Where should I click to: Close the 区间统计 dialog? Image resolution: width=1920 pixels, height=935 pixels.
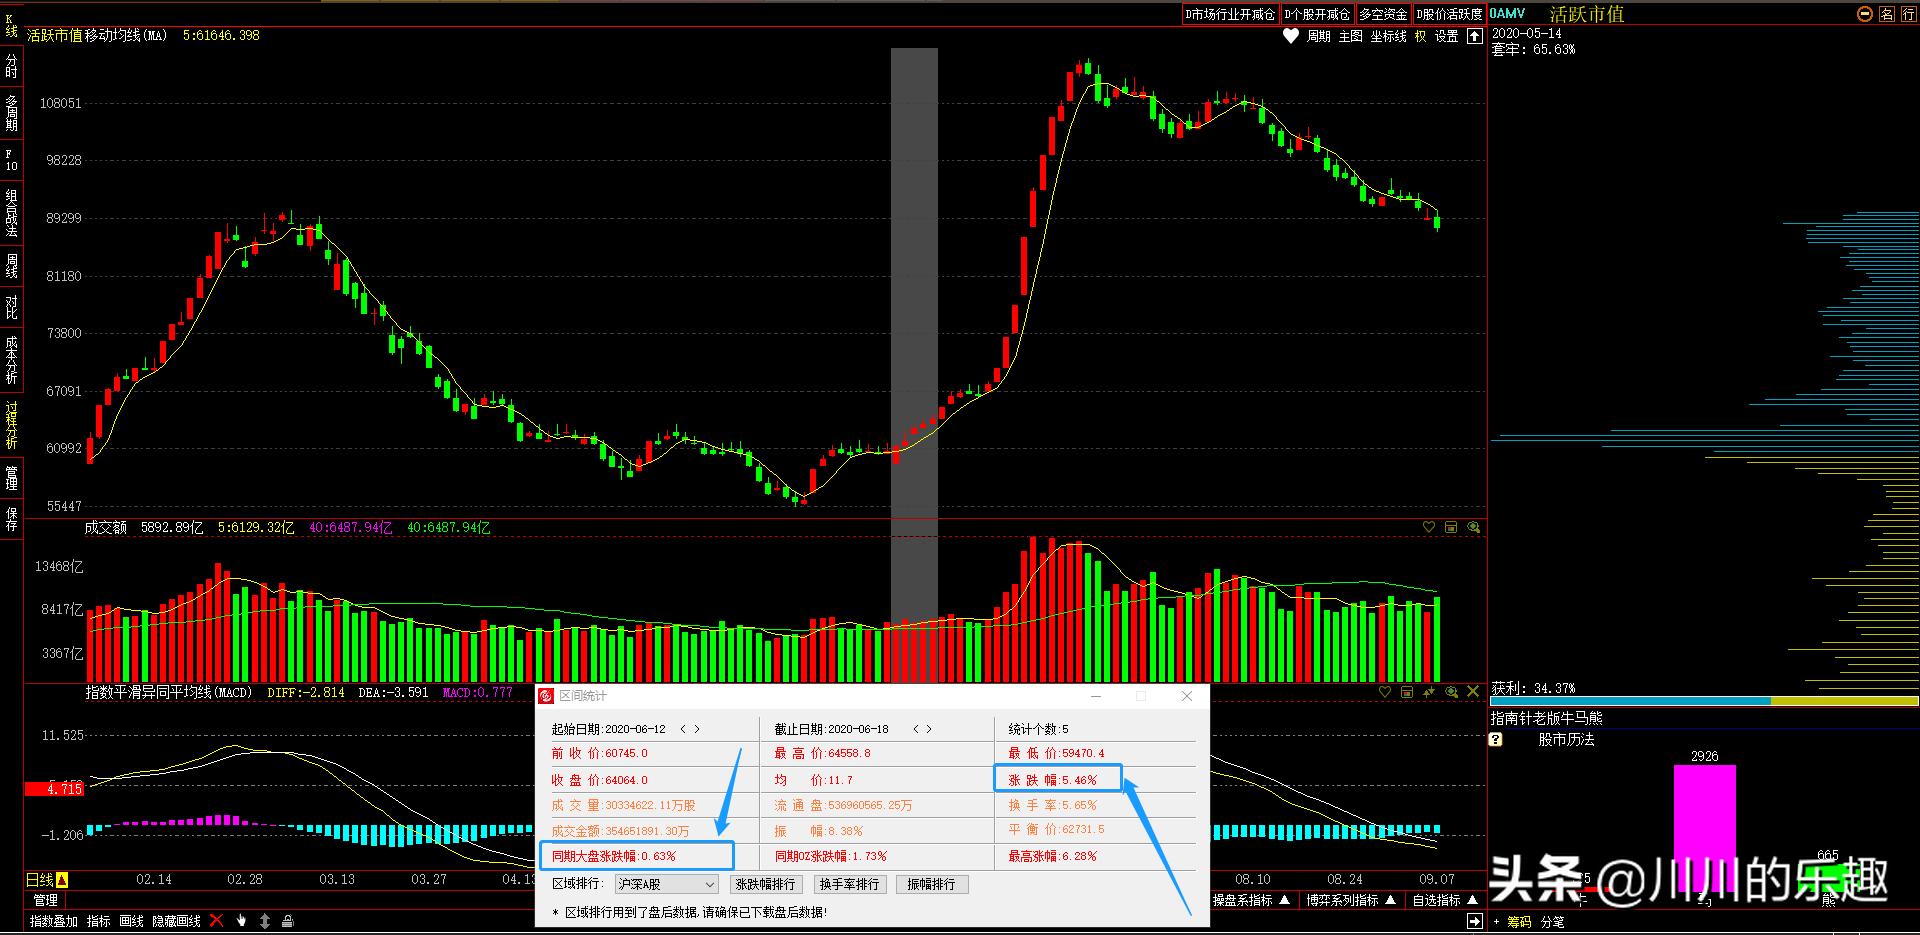[1187, 696]
